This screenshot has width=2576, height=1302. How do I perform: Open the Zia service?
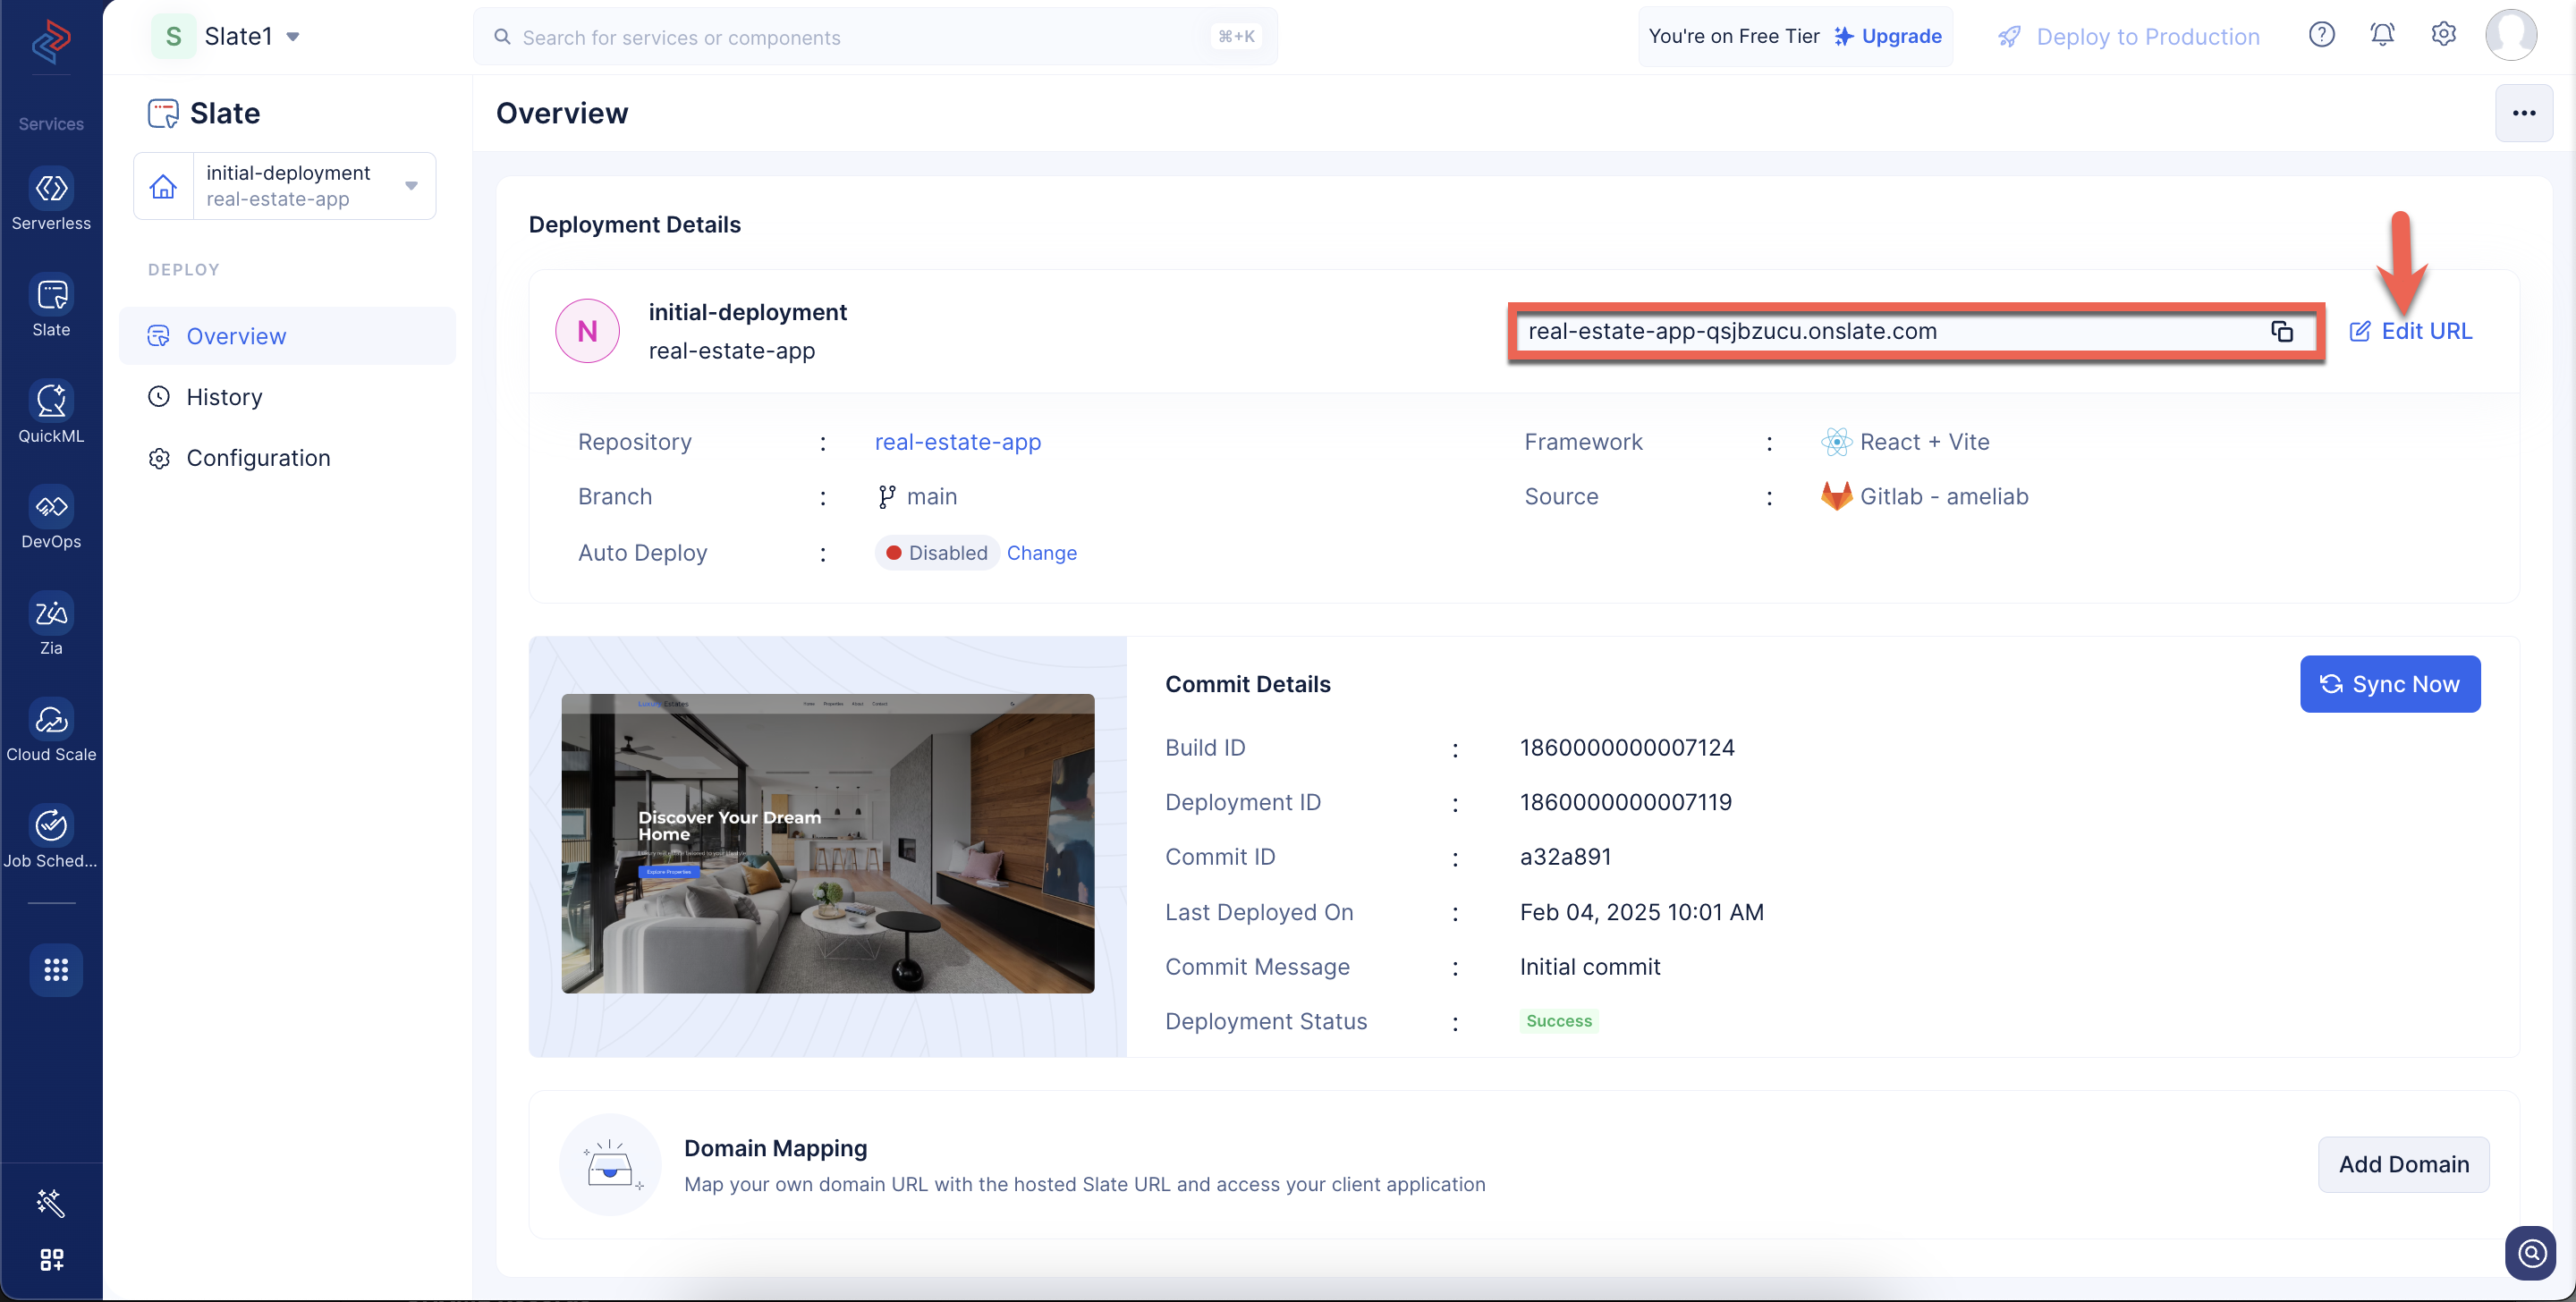(51, 625)
